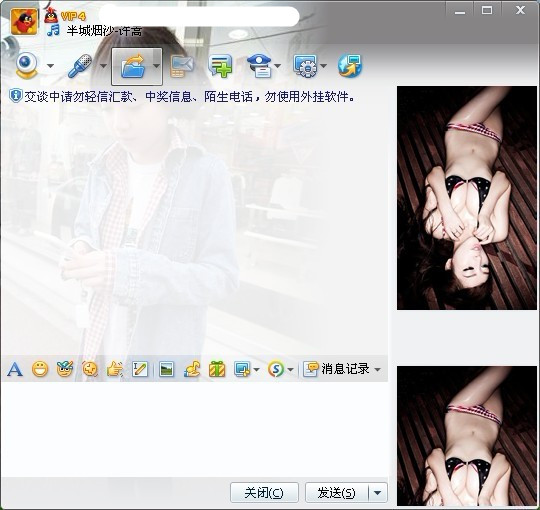
Task: Click the lower QQ show picture
Action: pos(467,436)
